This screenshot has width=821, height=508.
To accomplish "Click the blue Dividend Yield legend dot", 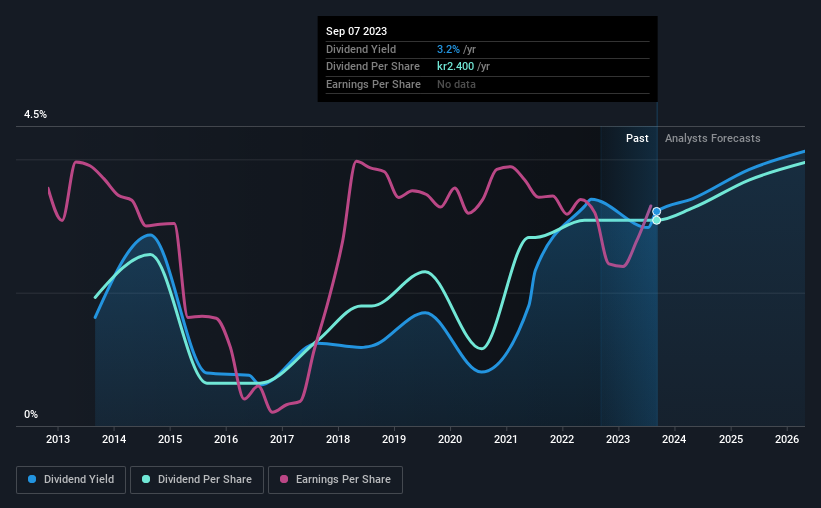I will coord(32,479).
